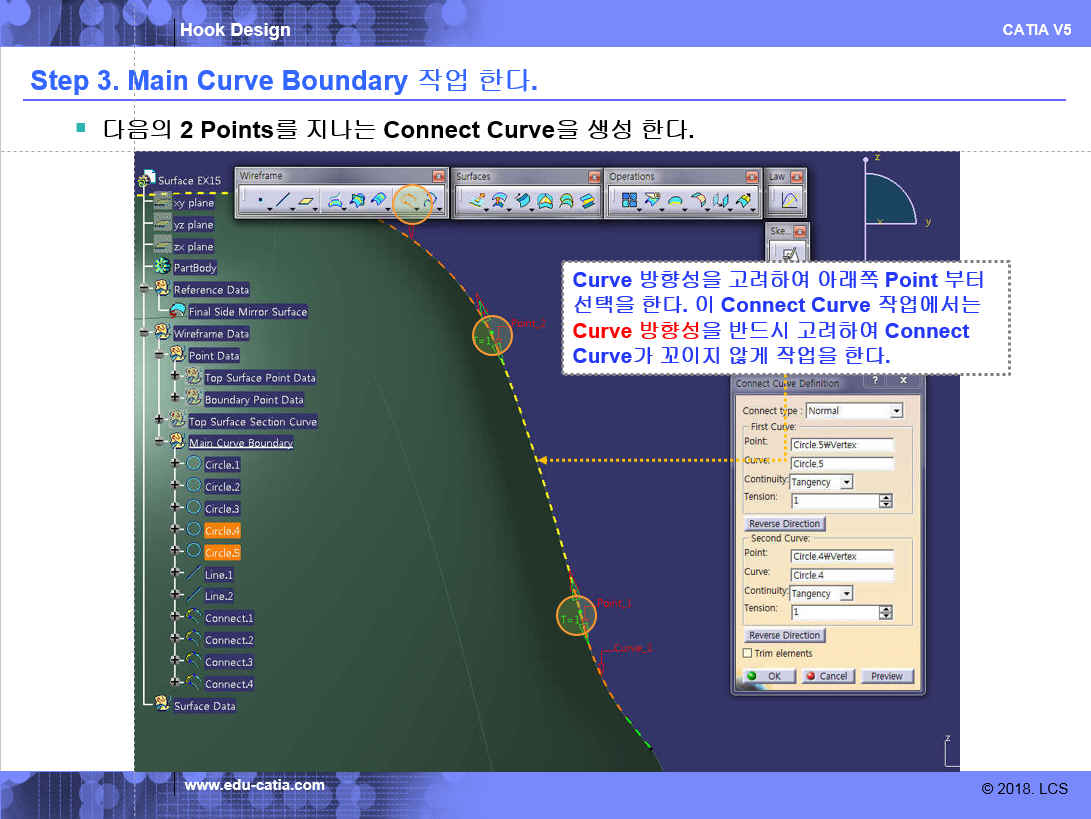
Task: Select Connect.1 in the specification tree
Action: click(229, 618)
